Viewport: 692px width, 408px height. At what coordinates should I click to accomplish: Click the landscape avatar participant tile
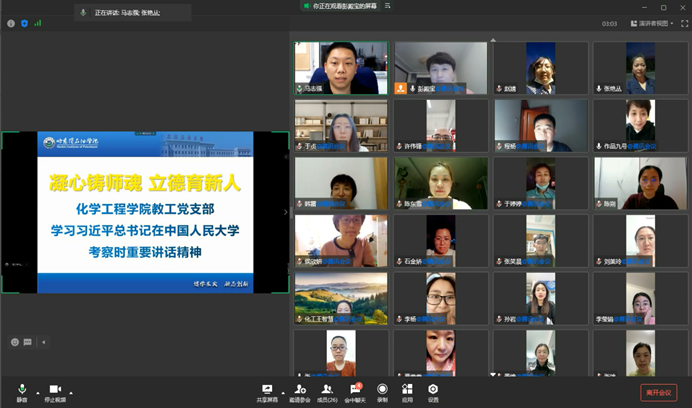[x=340, y=299]
